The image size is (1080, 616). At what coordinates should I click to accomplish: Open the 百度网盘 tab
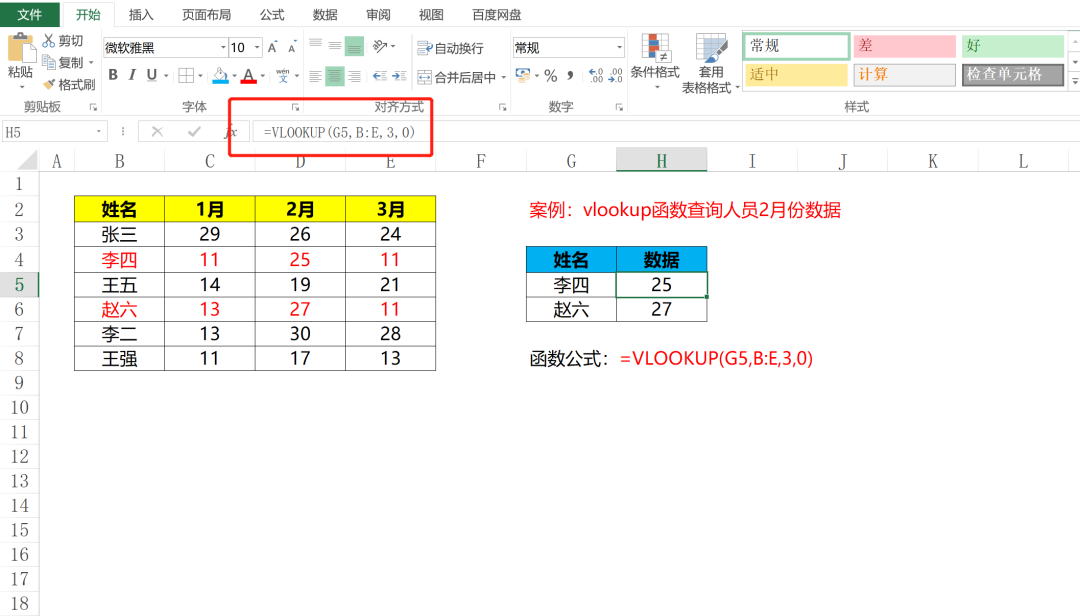(496, 14)
